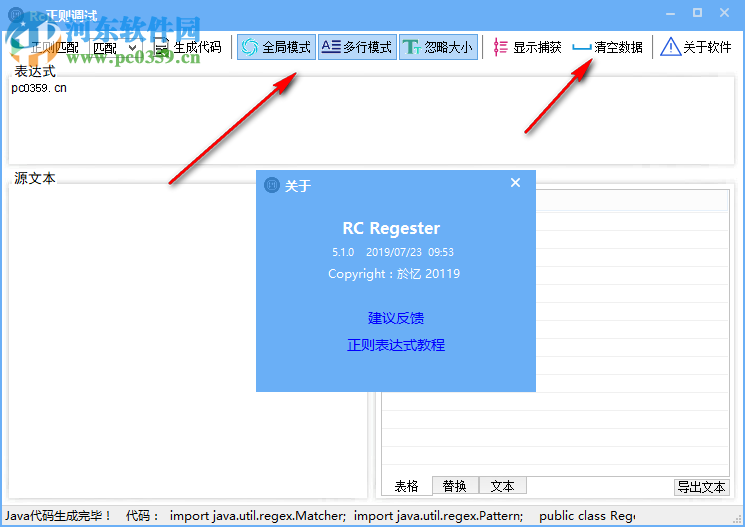This screenshot has width=745, height=527.
Task: Click the 关于 dialog title icon
Action: pos(272,184)
